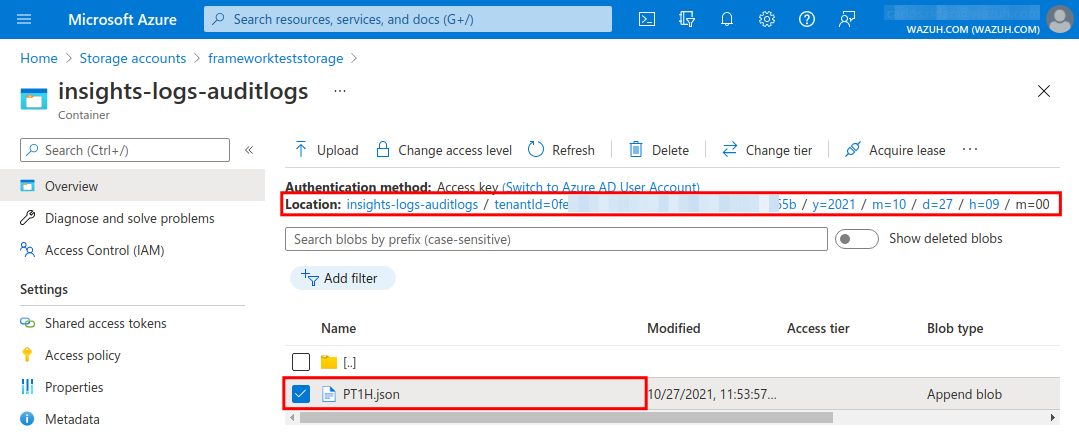Click Acquire lease
This screenshot has width=1079, height=442.
pyautogui.click(x=895, y=150)
